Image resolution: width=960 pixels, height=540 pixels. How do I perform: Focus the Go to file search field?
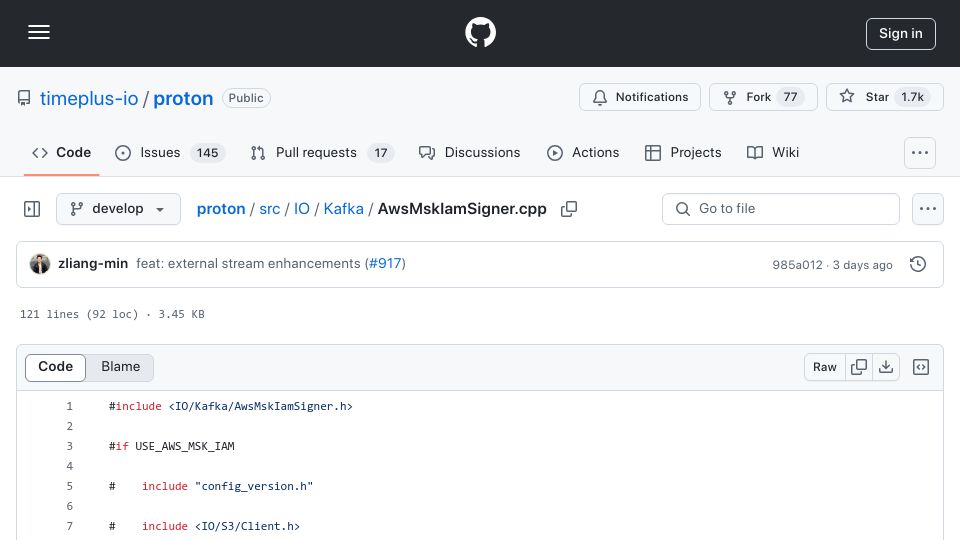(781, 209)
